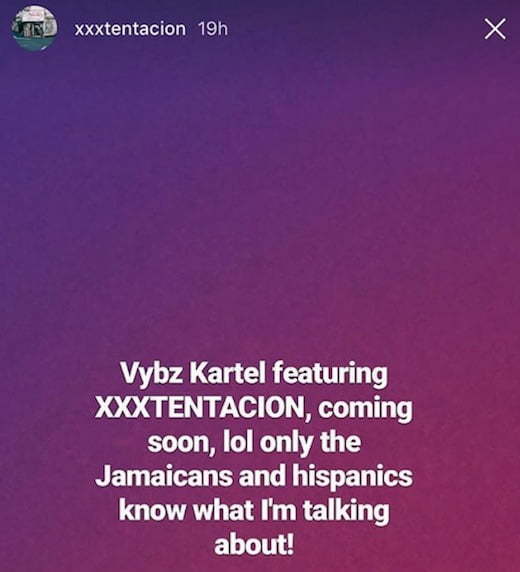This screenshot has height=572, width=520.
Task: Click the word "talking" in the caption
Action: click(346, 511)
